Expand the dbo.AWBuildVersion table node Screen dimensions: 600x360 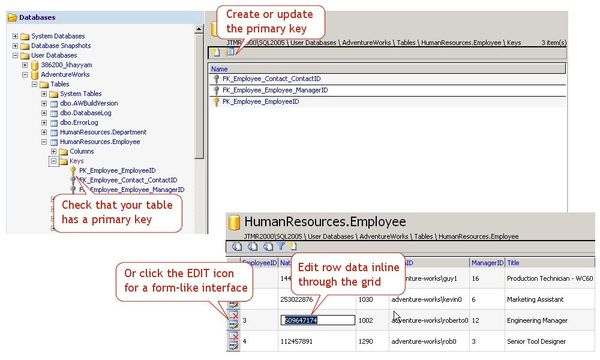(x=44, y=103)
